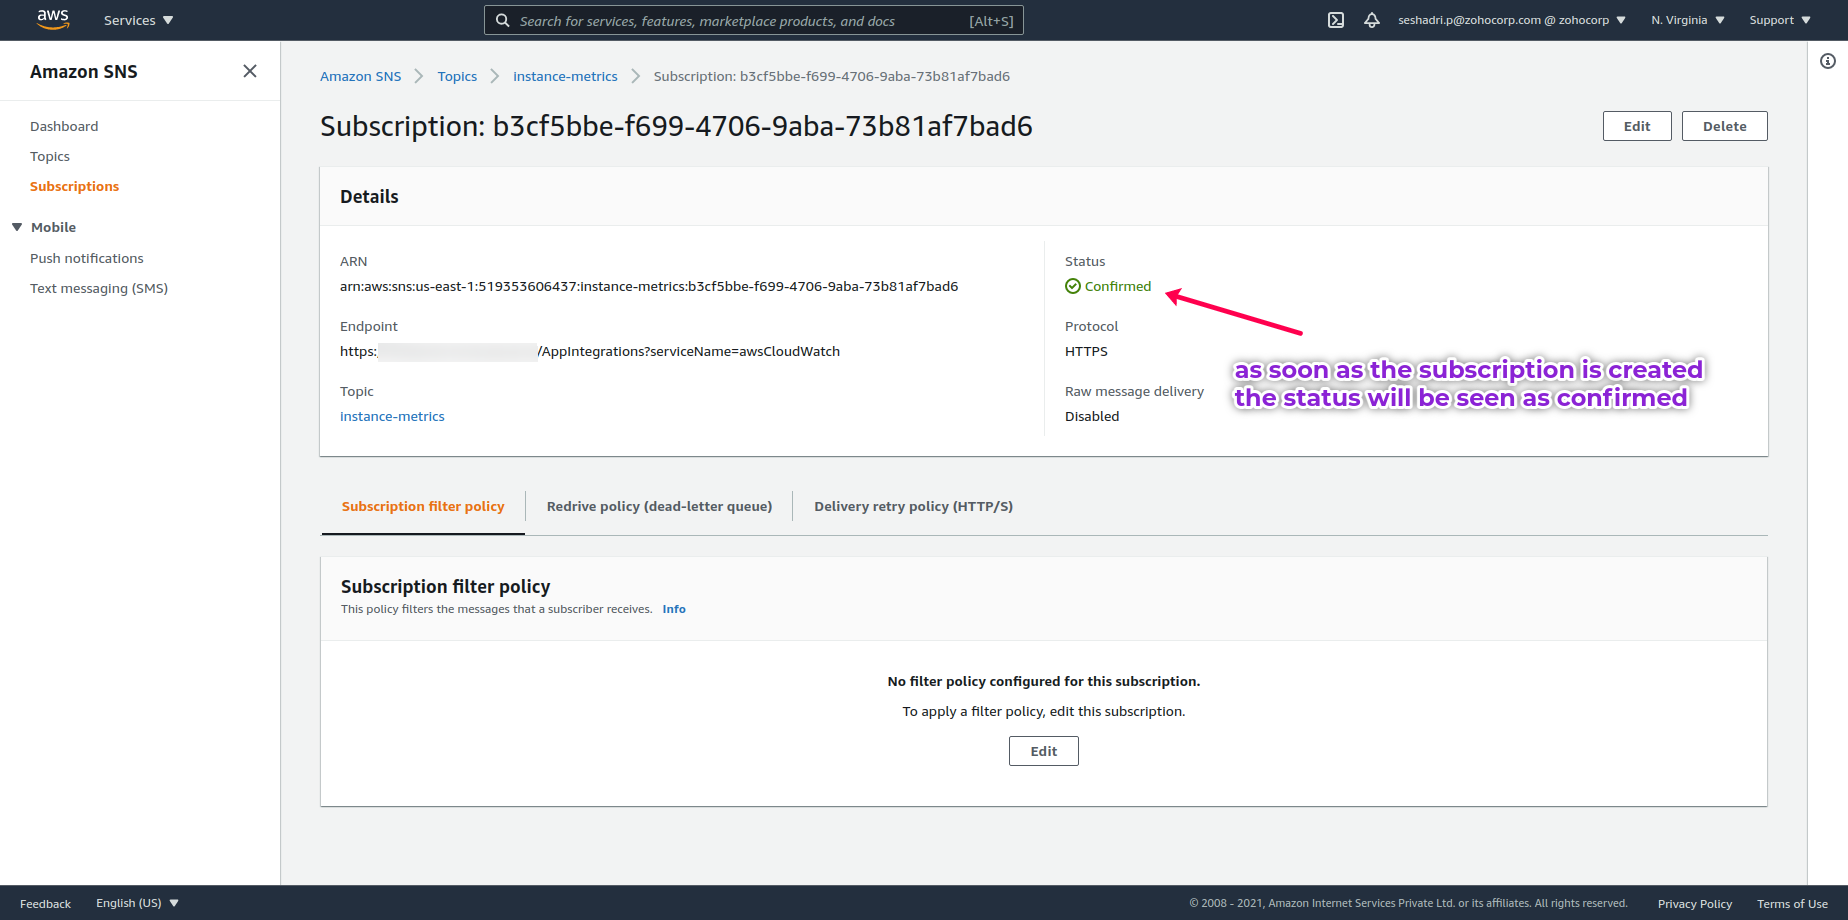Expand the Support dropdown menu
The image size is (1848, 920).
[x=1780, y=20]
